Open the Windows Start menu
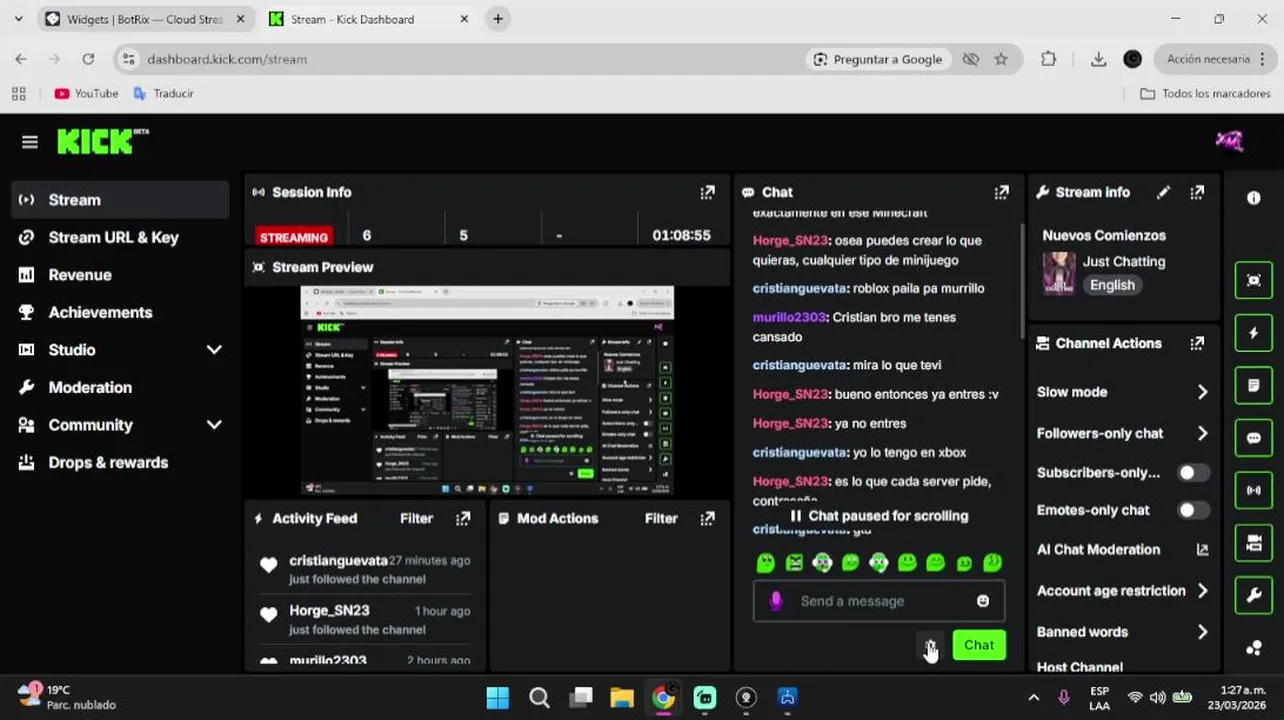The width and height of the screenshot is (1284, 720). tap(497, 698)
